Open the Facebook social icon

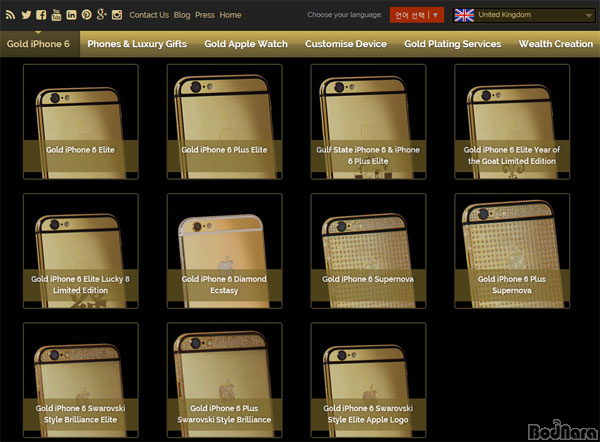(x=41, y=15)
